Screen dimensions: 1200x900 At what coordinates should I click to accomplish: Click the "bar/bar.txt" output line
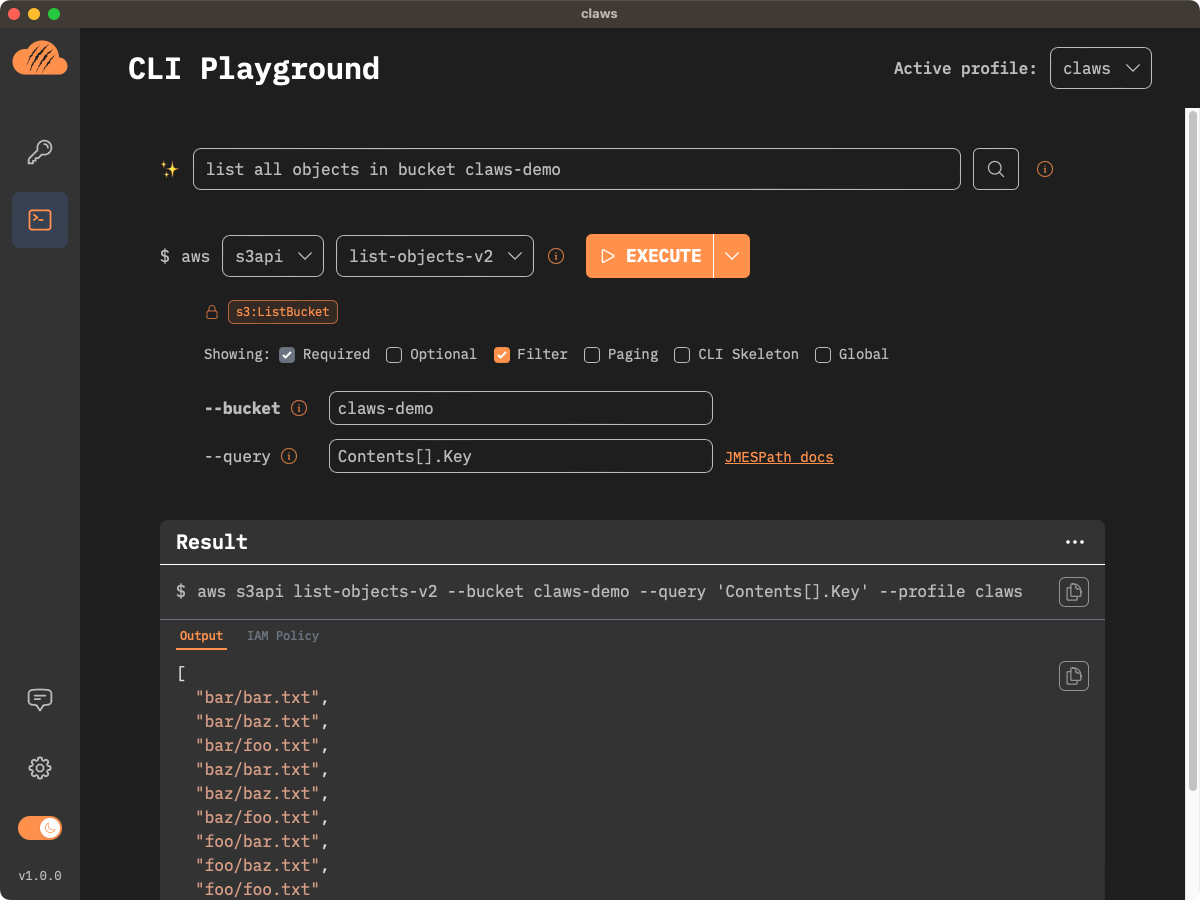coord(262,697)
